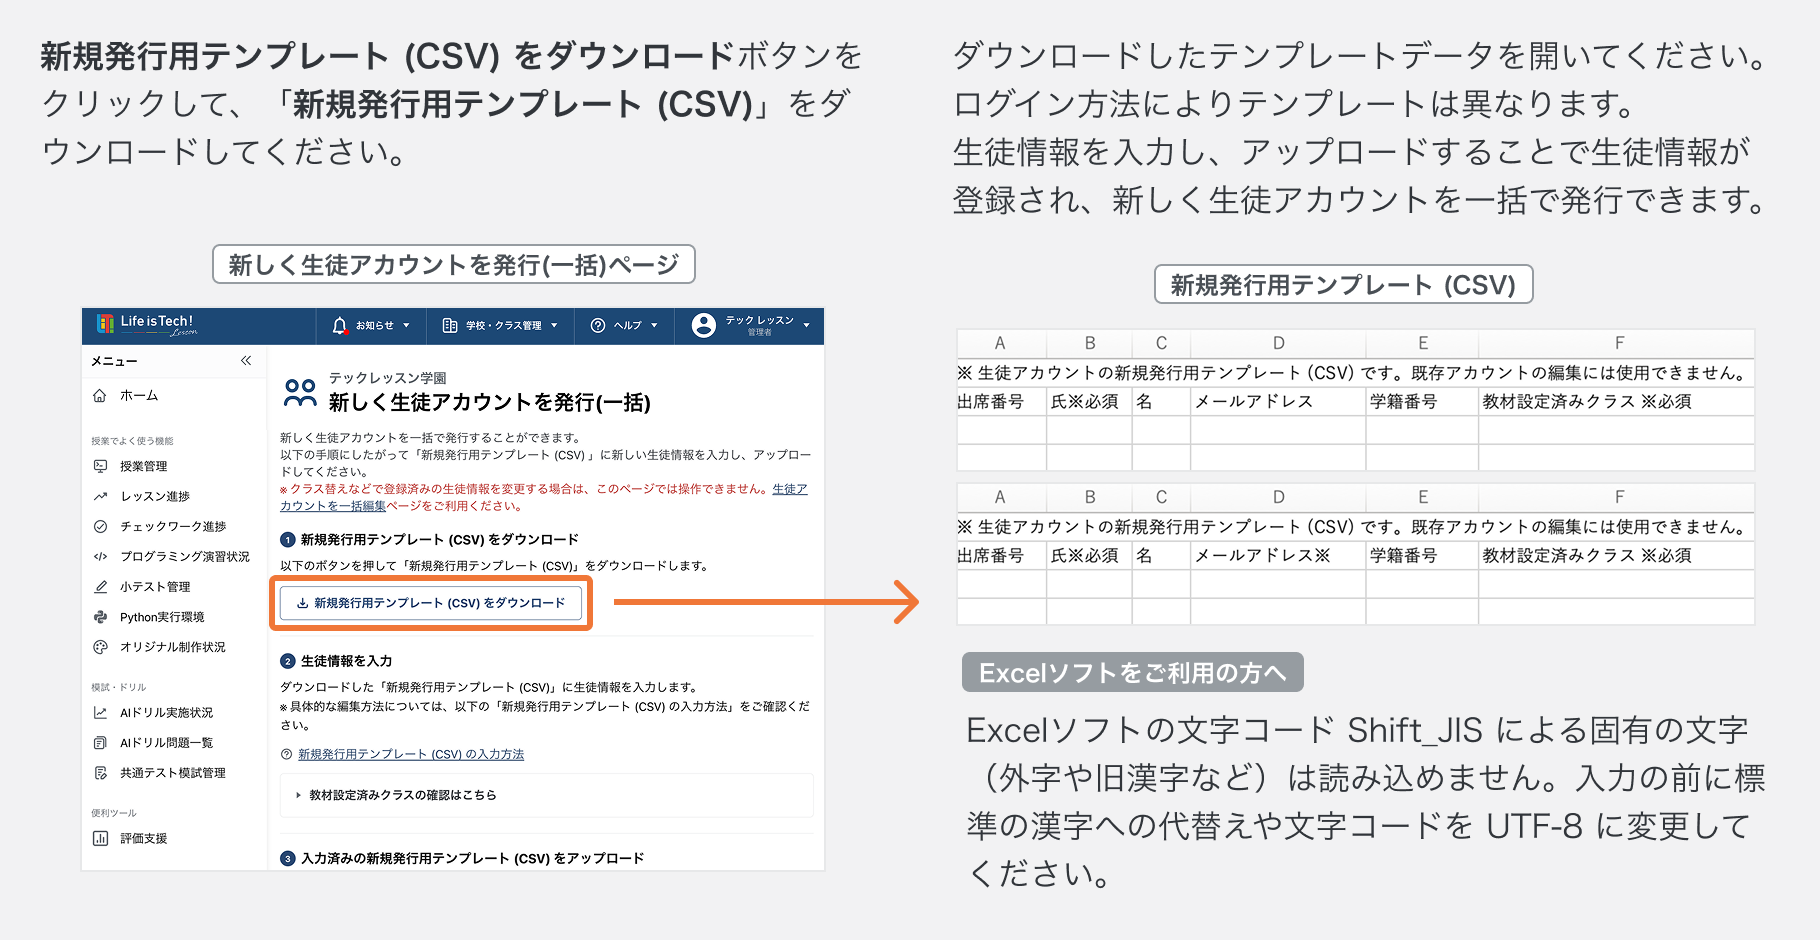Click the notification bell icon
This screenshot has width=1820, height=940.
340,325
